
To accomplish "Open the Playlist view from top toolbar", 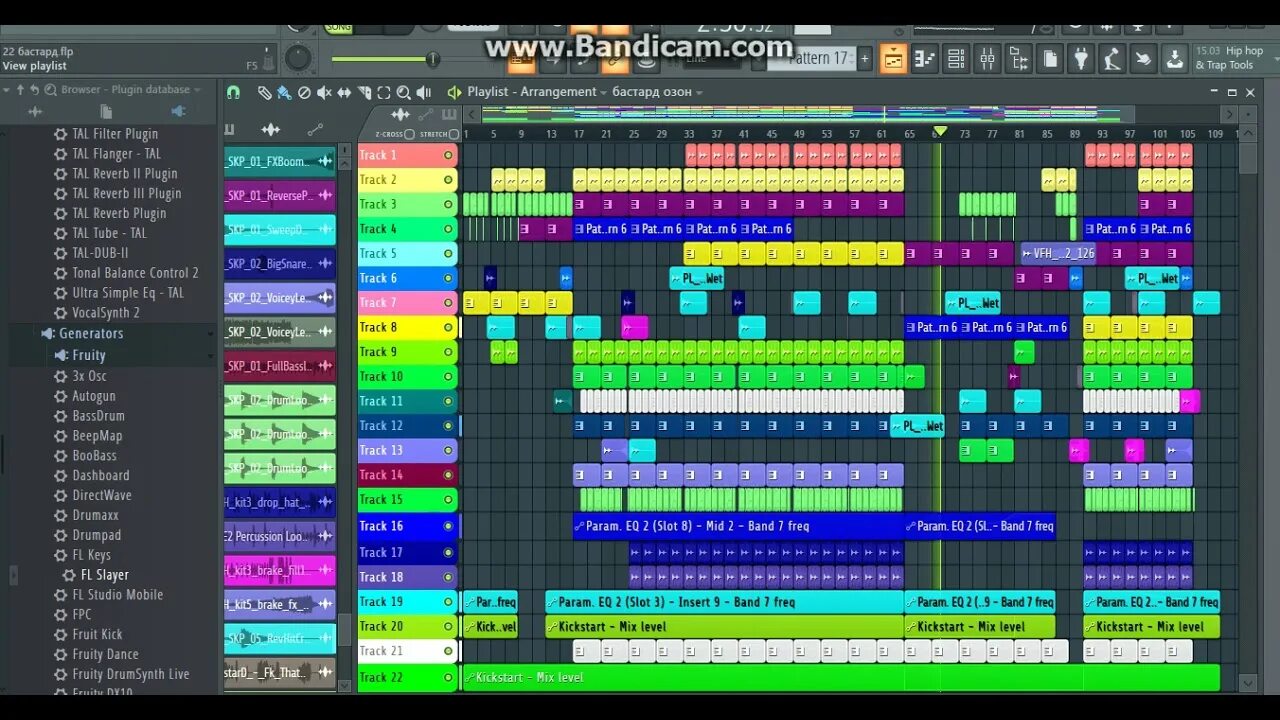I will pyautogui.click(x=893, y=59).
